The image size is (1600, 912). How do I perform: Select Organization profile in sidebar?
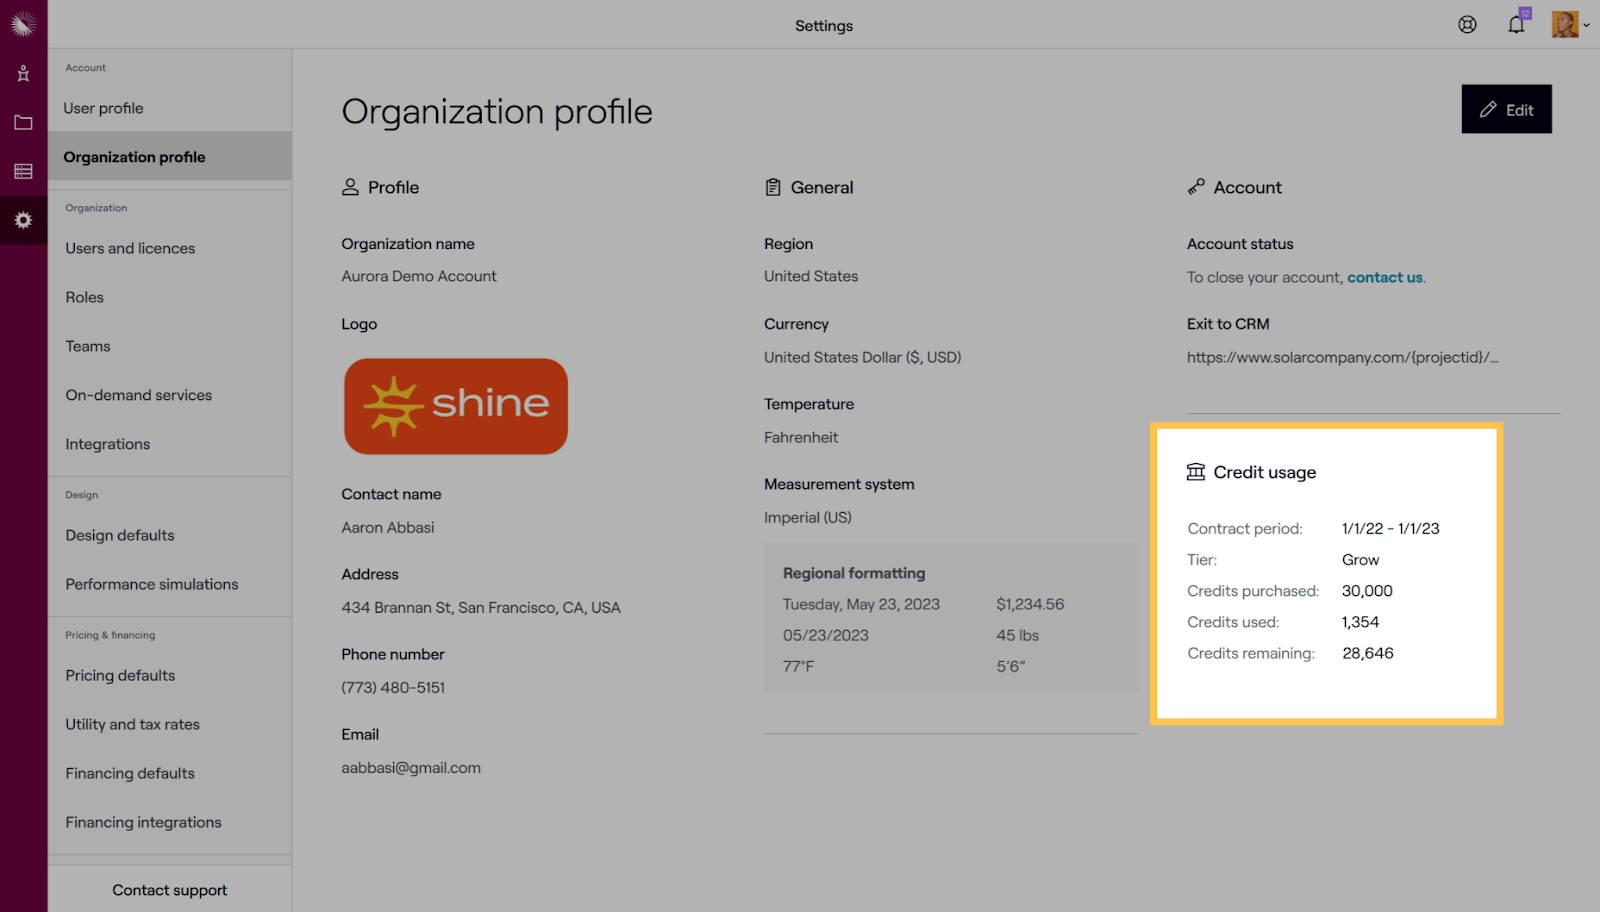click(135, 157)
